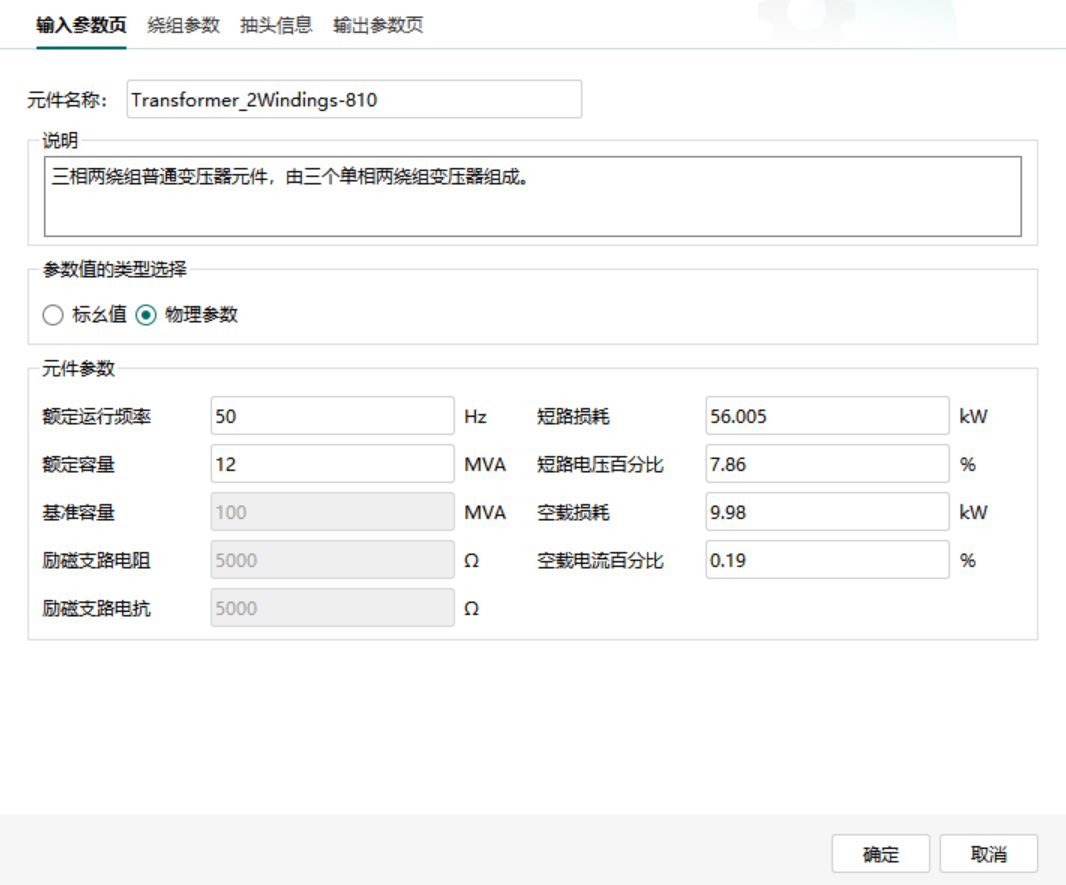
Task: Choose the 物理参数 radio option
Action: (x=146, y=315)
